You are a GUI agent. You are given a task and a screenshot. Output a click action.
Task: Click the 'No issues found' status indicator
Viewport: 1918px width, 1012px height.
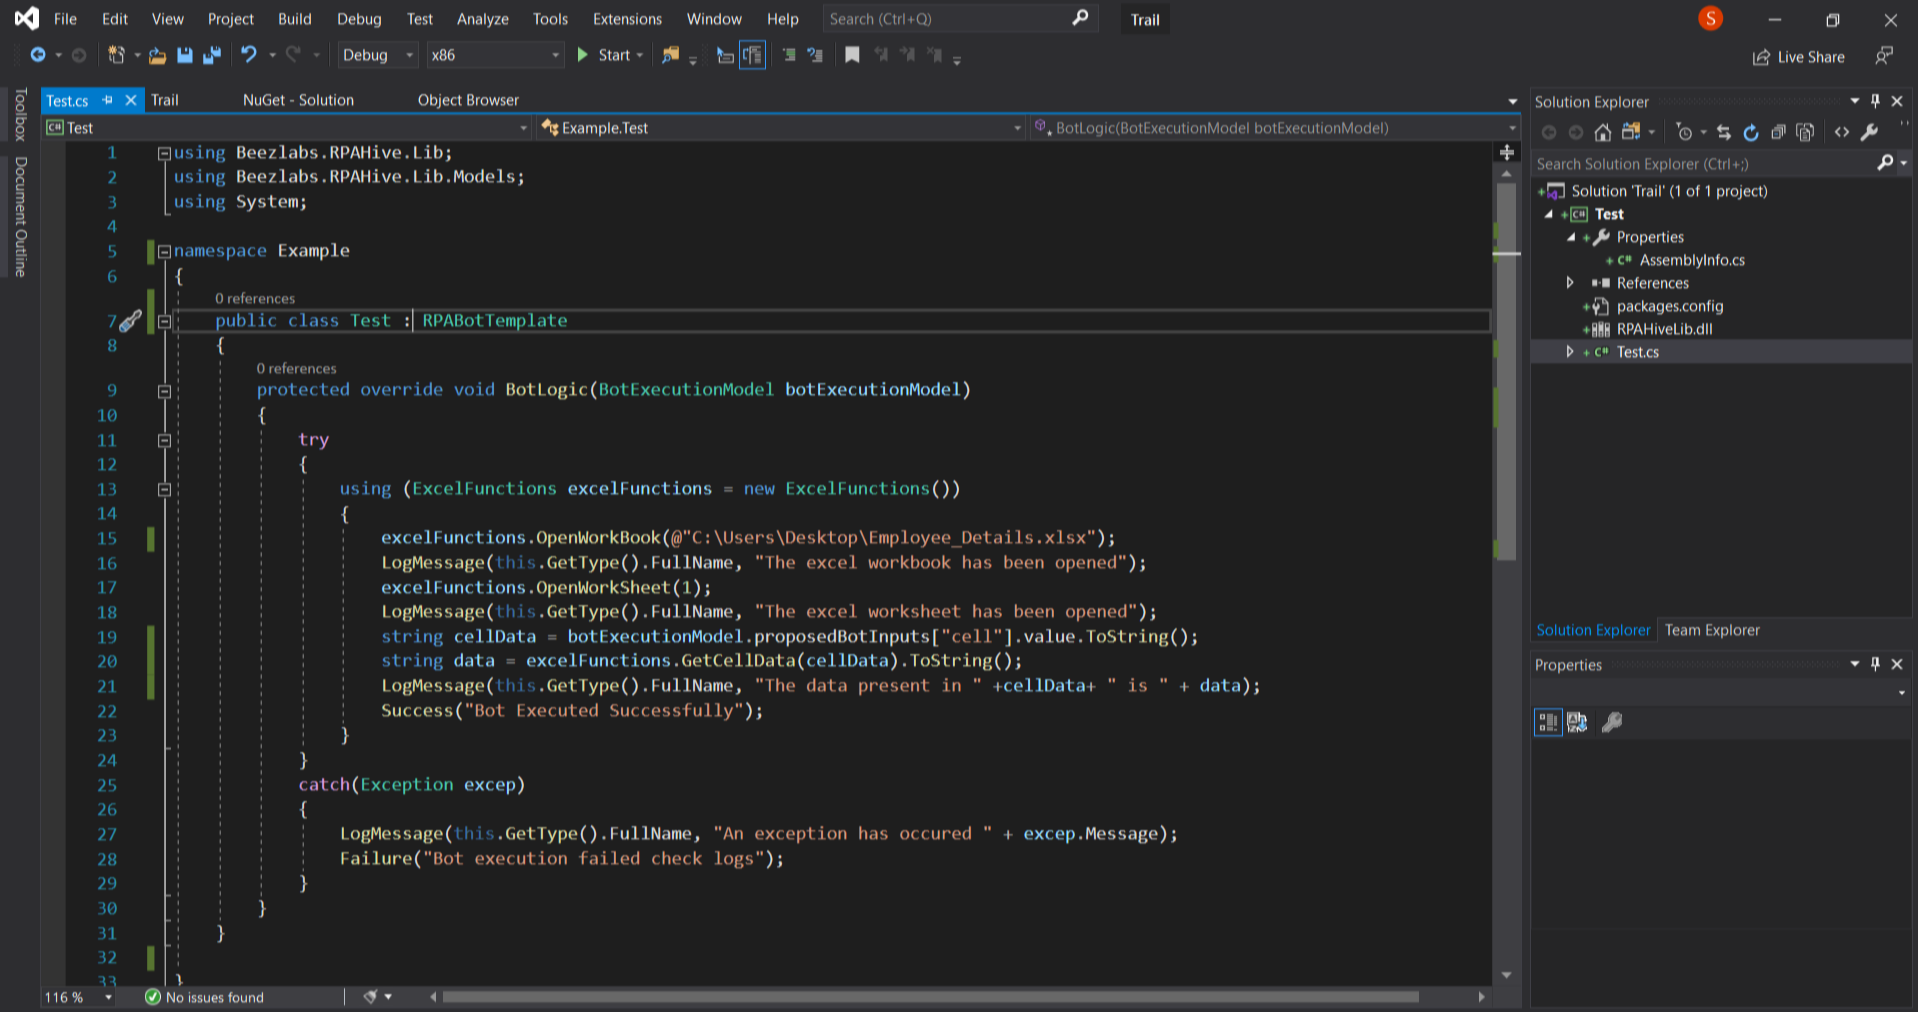[x=205, y=997]
